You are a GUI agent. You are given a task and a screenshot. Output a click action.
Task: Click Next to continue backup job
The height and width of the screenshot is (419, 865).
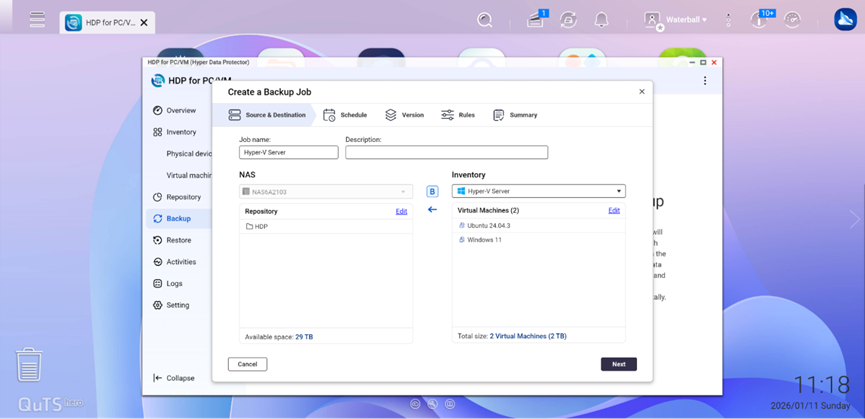[618, 364]
